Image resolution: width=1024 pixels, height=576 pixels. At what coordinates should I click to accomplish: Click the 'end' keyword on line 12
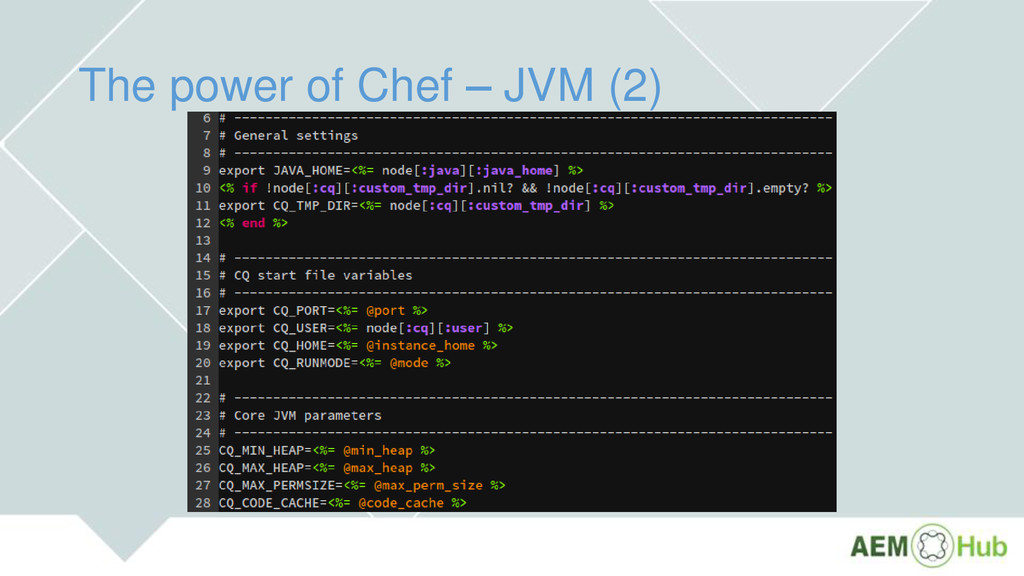tap(253, 223)
